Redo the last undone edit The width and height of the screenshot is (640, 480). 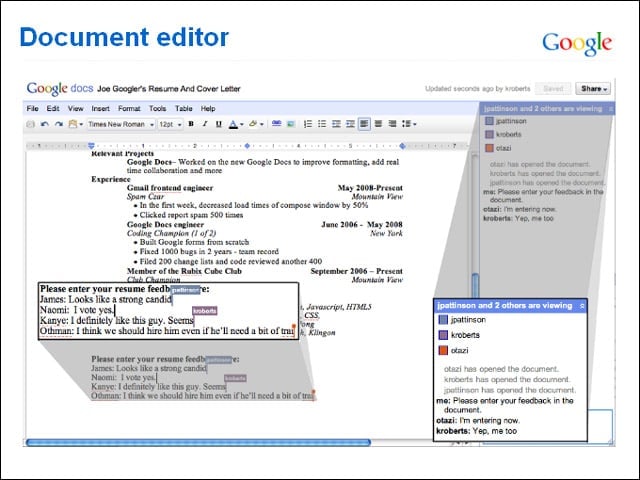point(59,124)
